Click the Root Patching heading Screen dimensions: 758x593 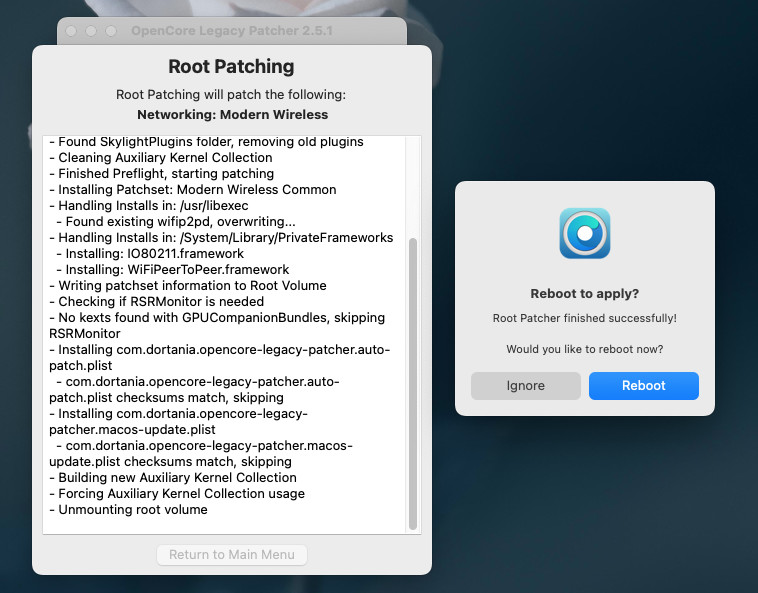click(231, 66)
